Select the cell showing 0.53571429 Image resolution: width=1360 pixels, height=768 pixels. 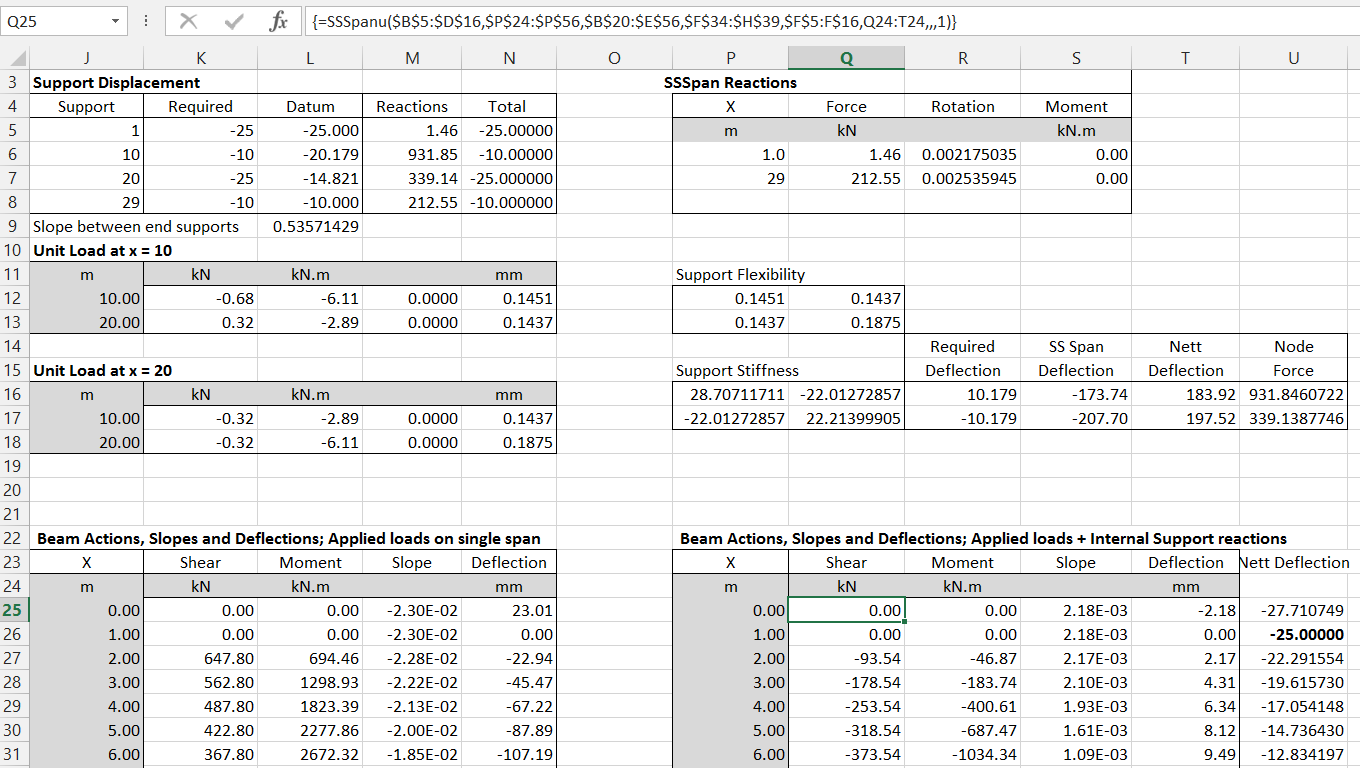[309, 226]
